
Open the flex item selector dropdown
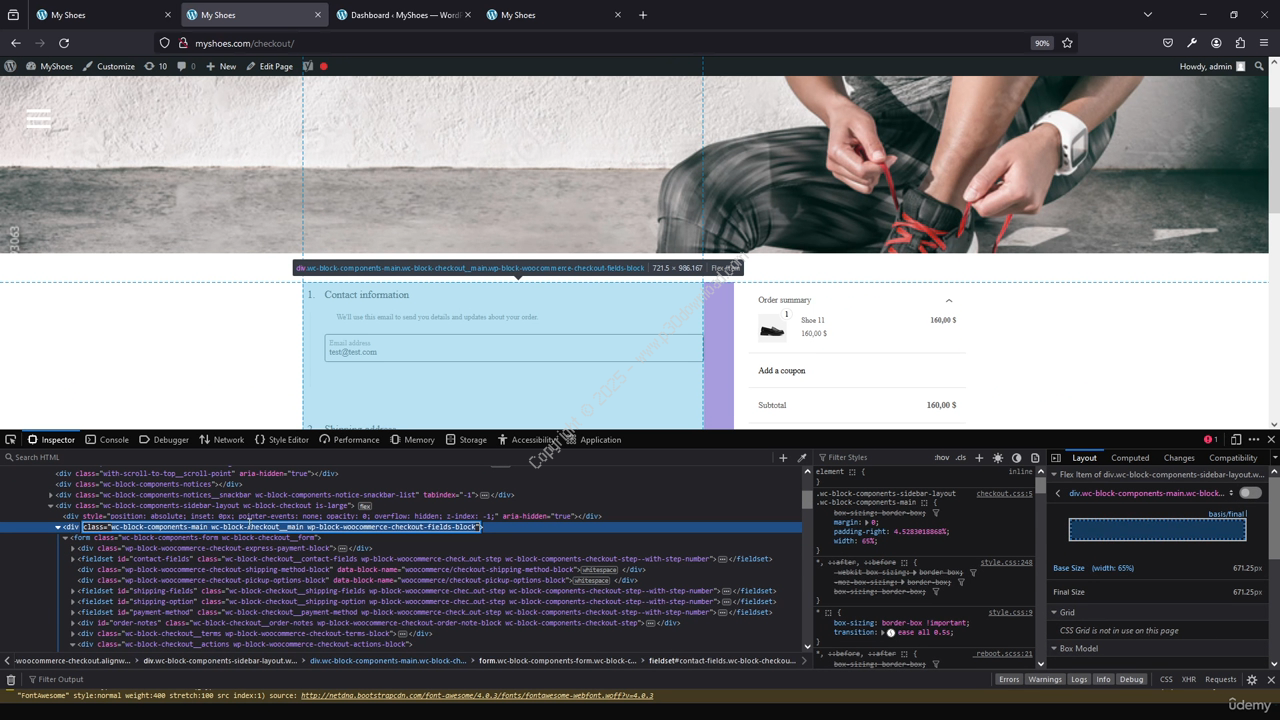click(x=1231, y=493)
